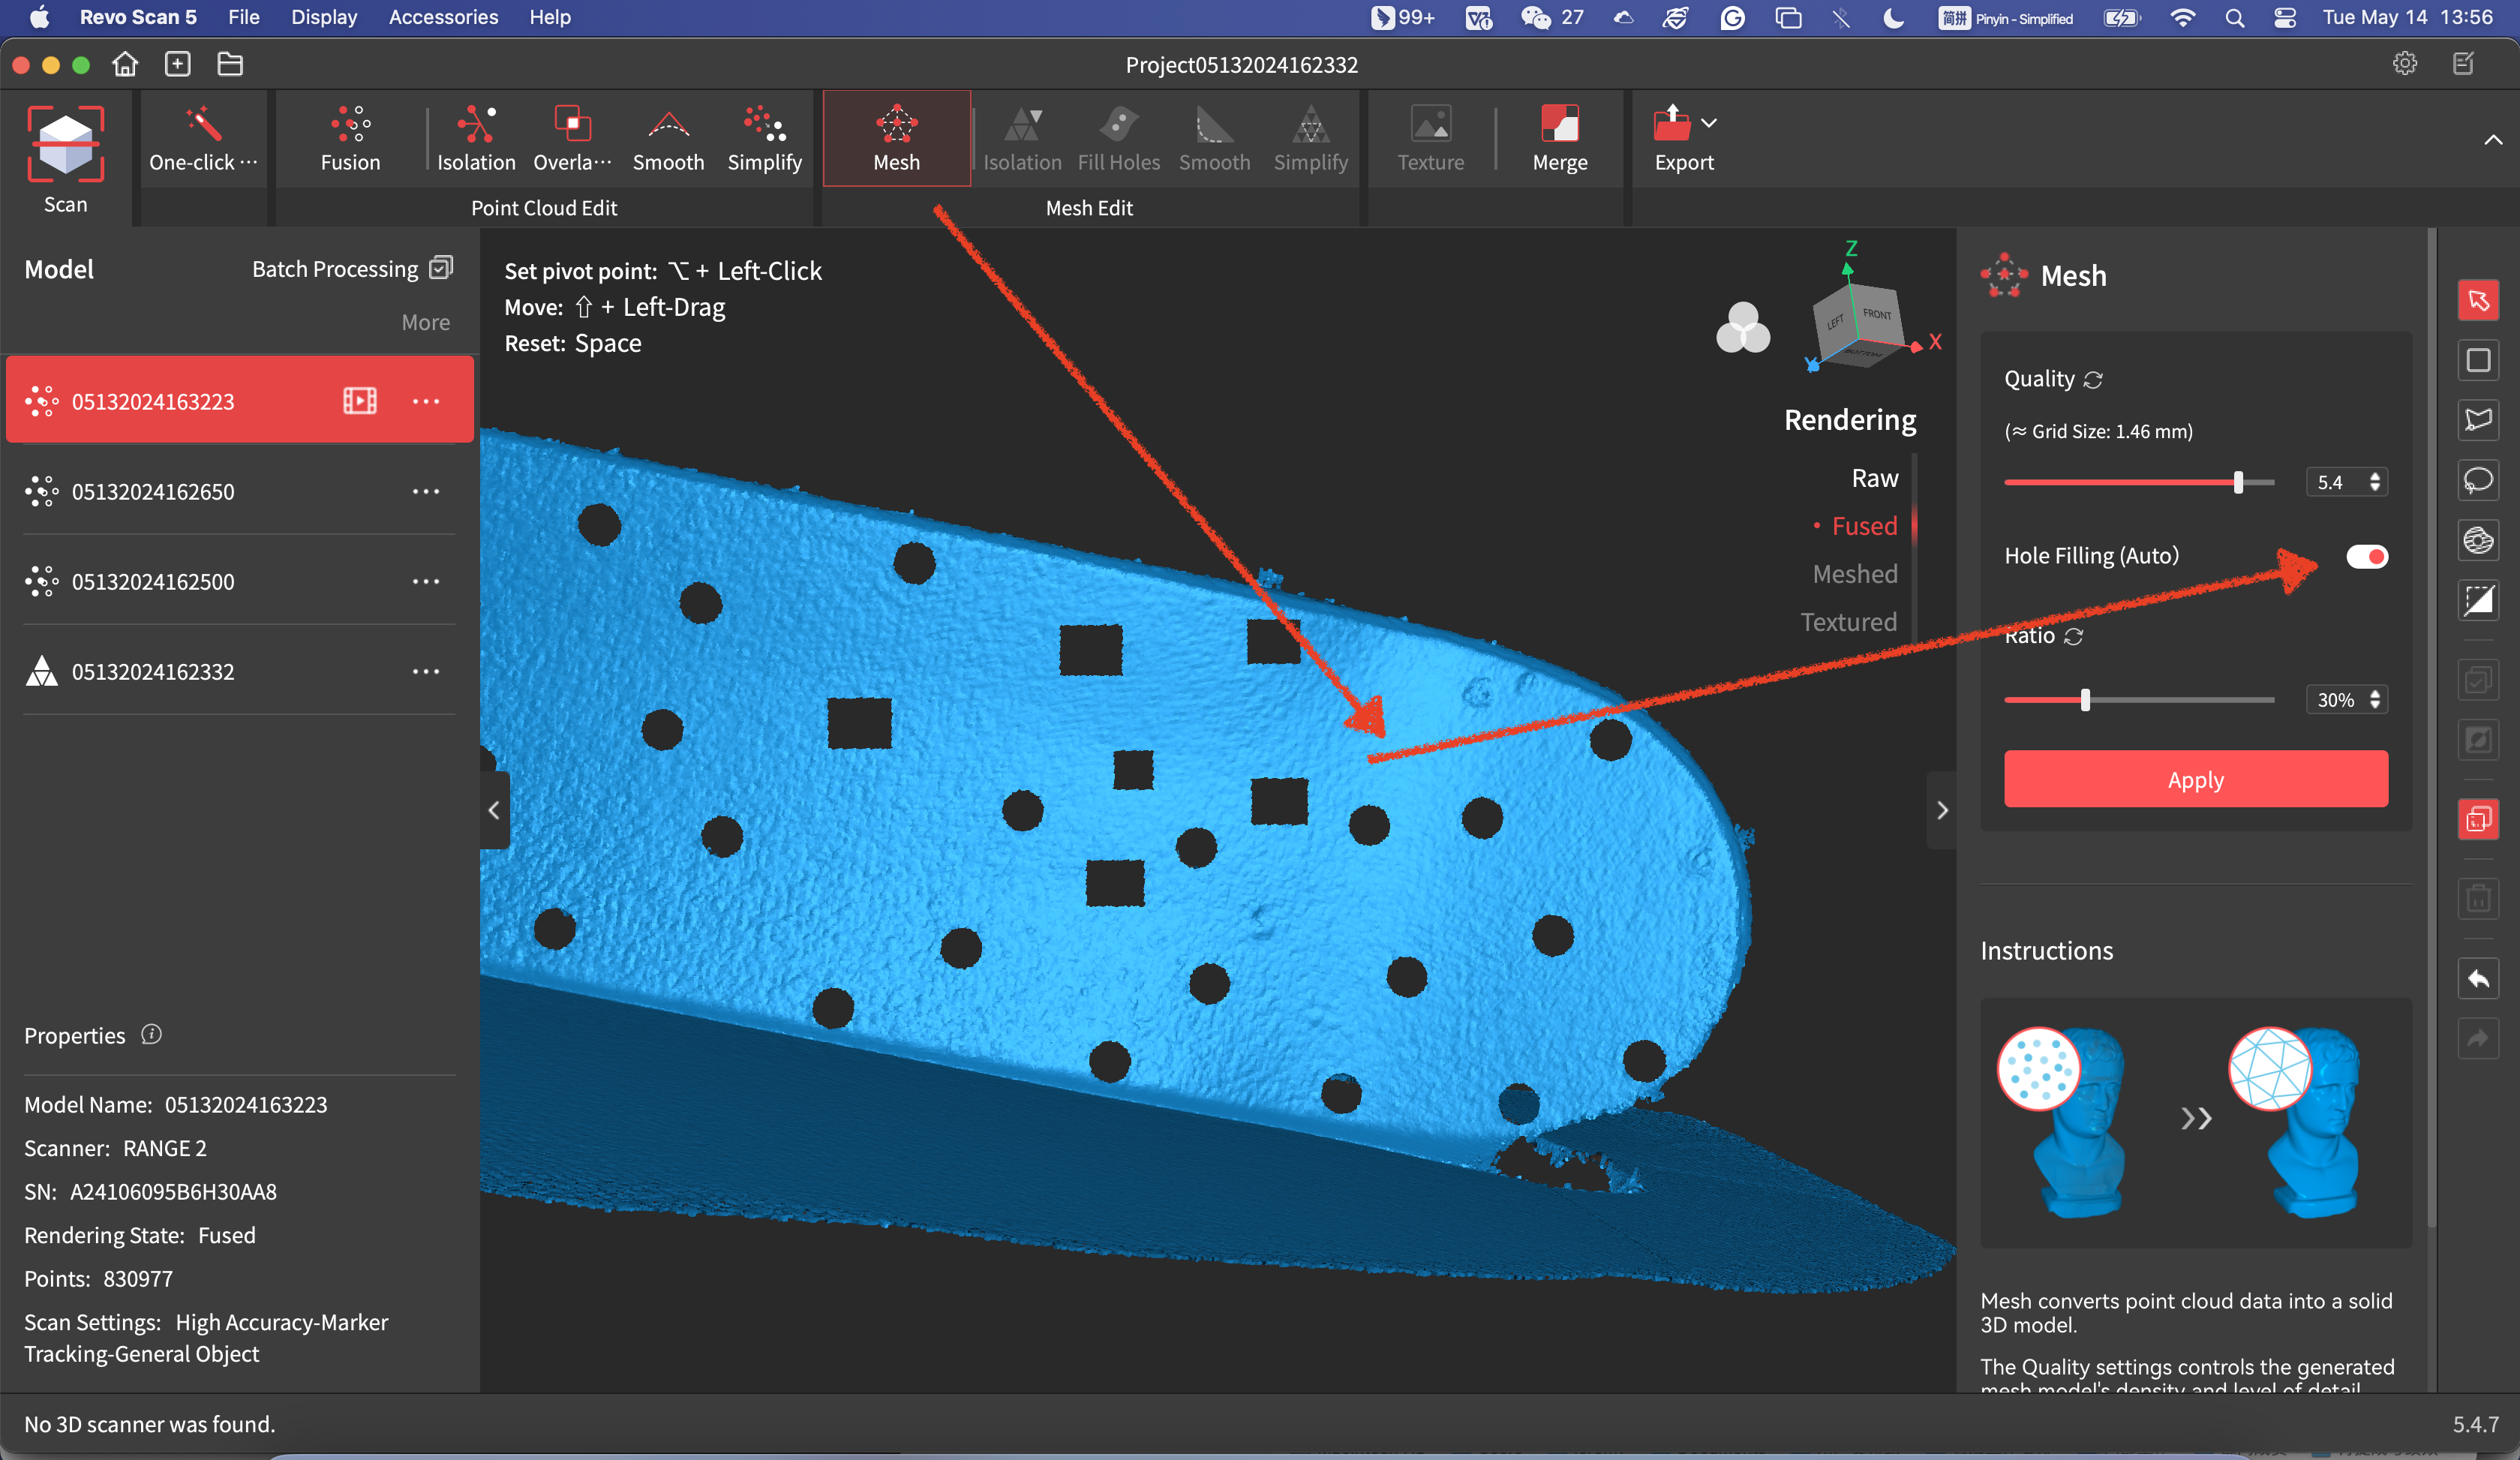Select the Fill Holes tool

(x=1118, y=138)
